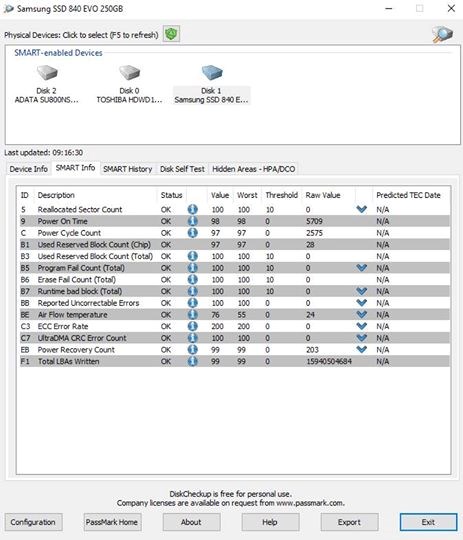
Task: Open the SMART History tab
Action: pyautogui.click(x=128, y=169)
